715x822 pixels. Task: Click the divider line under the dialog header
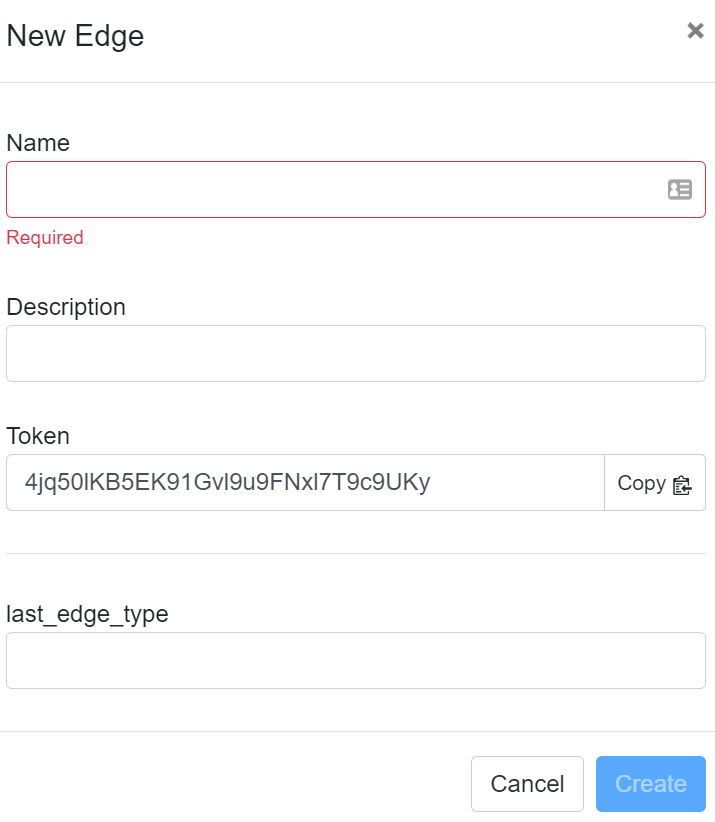(357, 82)
